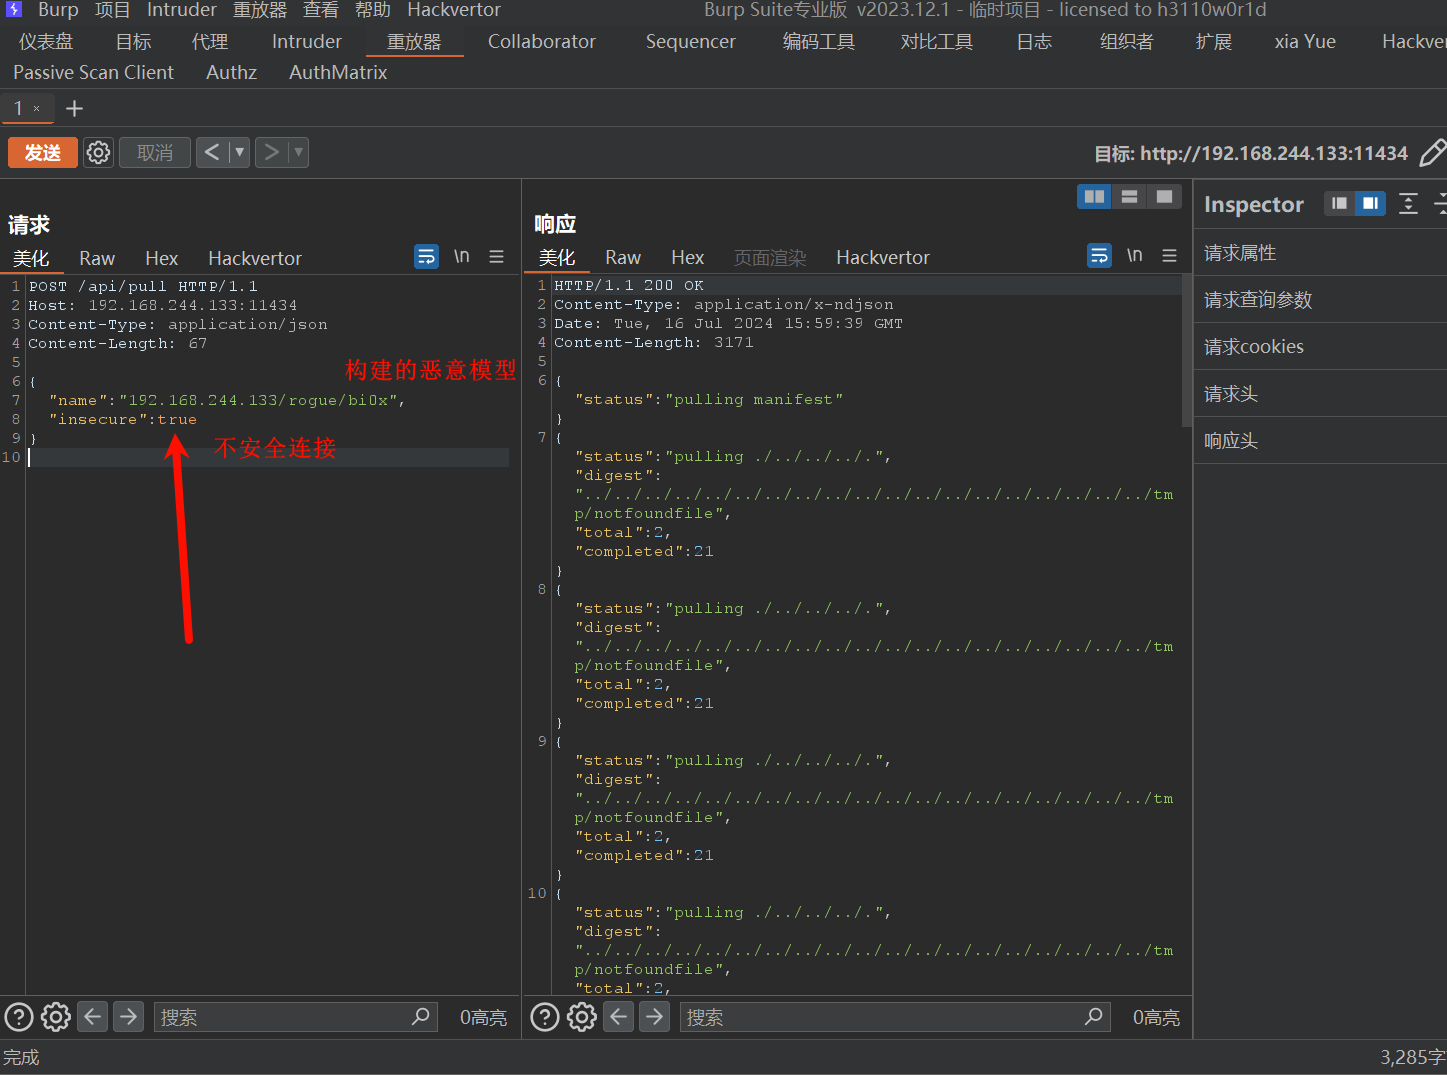Expand 响应头 section in Inspector
The height and width of the screenshot is (1075, 1447).
click(x=1320, y=441)
